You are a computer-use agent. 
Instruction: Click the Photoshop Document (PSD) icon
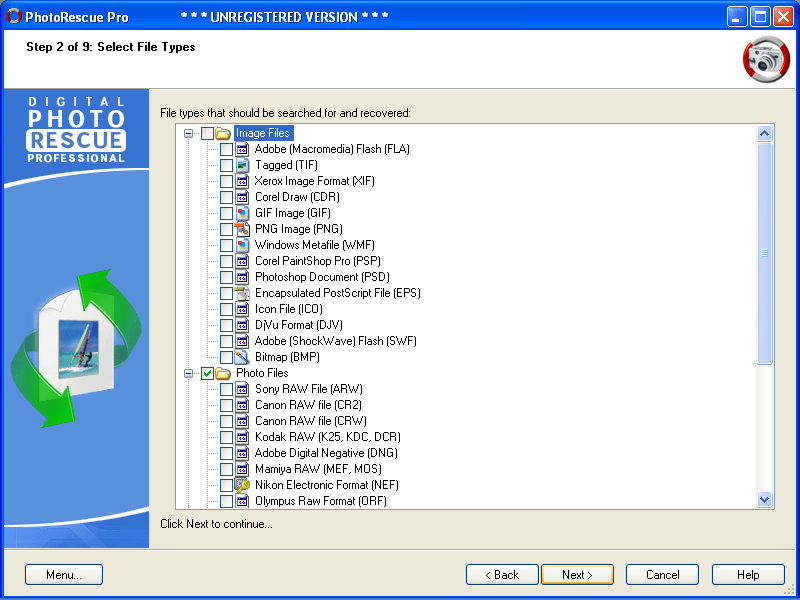(242, 277)
